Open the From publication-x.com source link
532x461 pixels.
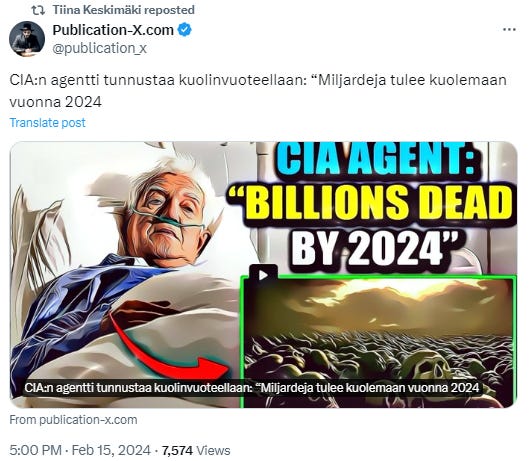coord(73,420)
